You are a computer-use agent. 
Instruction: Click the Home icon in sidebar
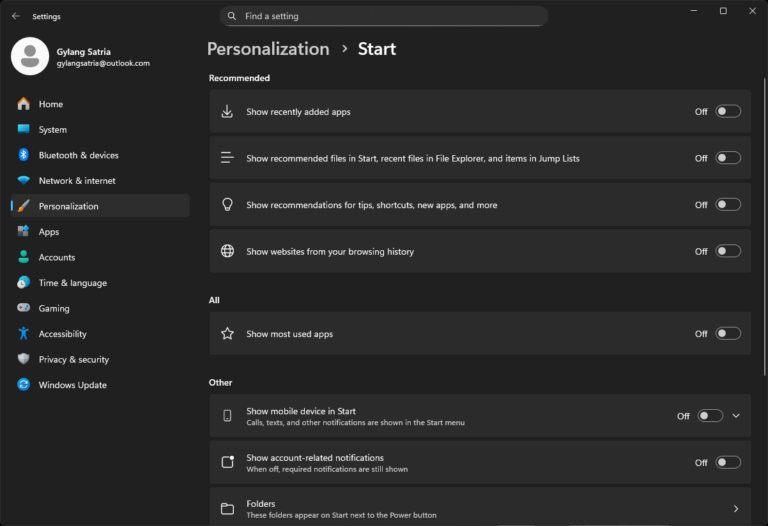point(23,104)
